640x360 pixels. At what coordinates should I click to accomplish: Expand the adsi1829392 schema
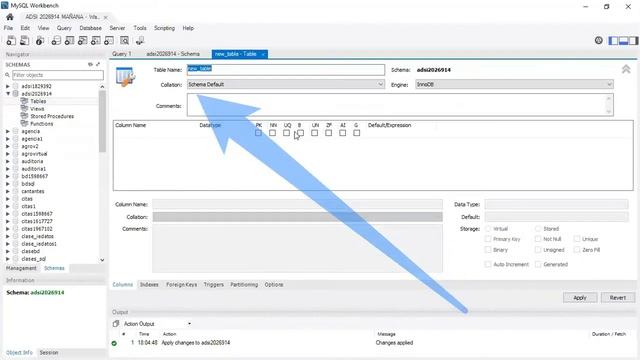[8, 86]
